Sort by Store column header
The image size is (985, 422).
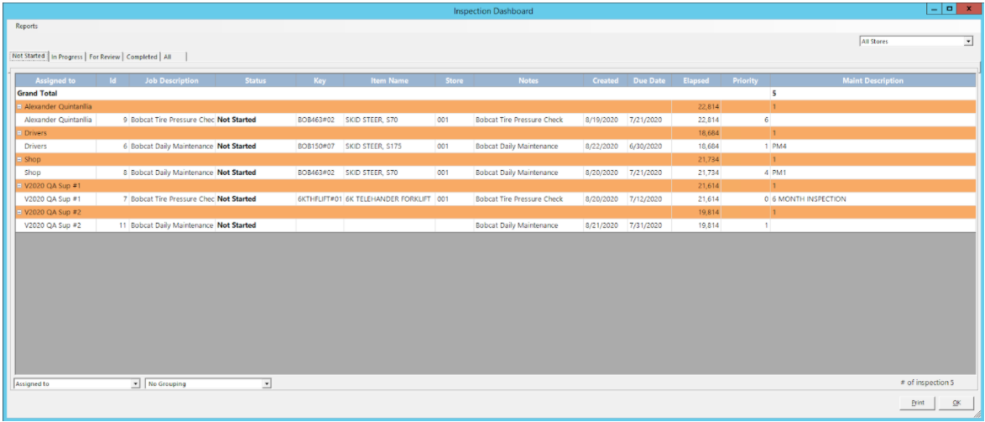pos(454,81)
